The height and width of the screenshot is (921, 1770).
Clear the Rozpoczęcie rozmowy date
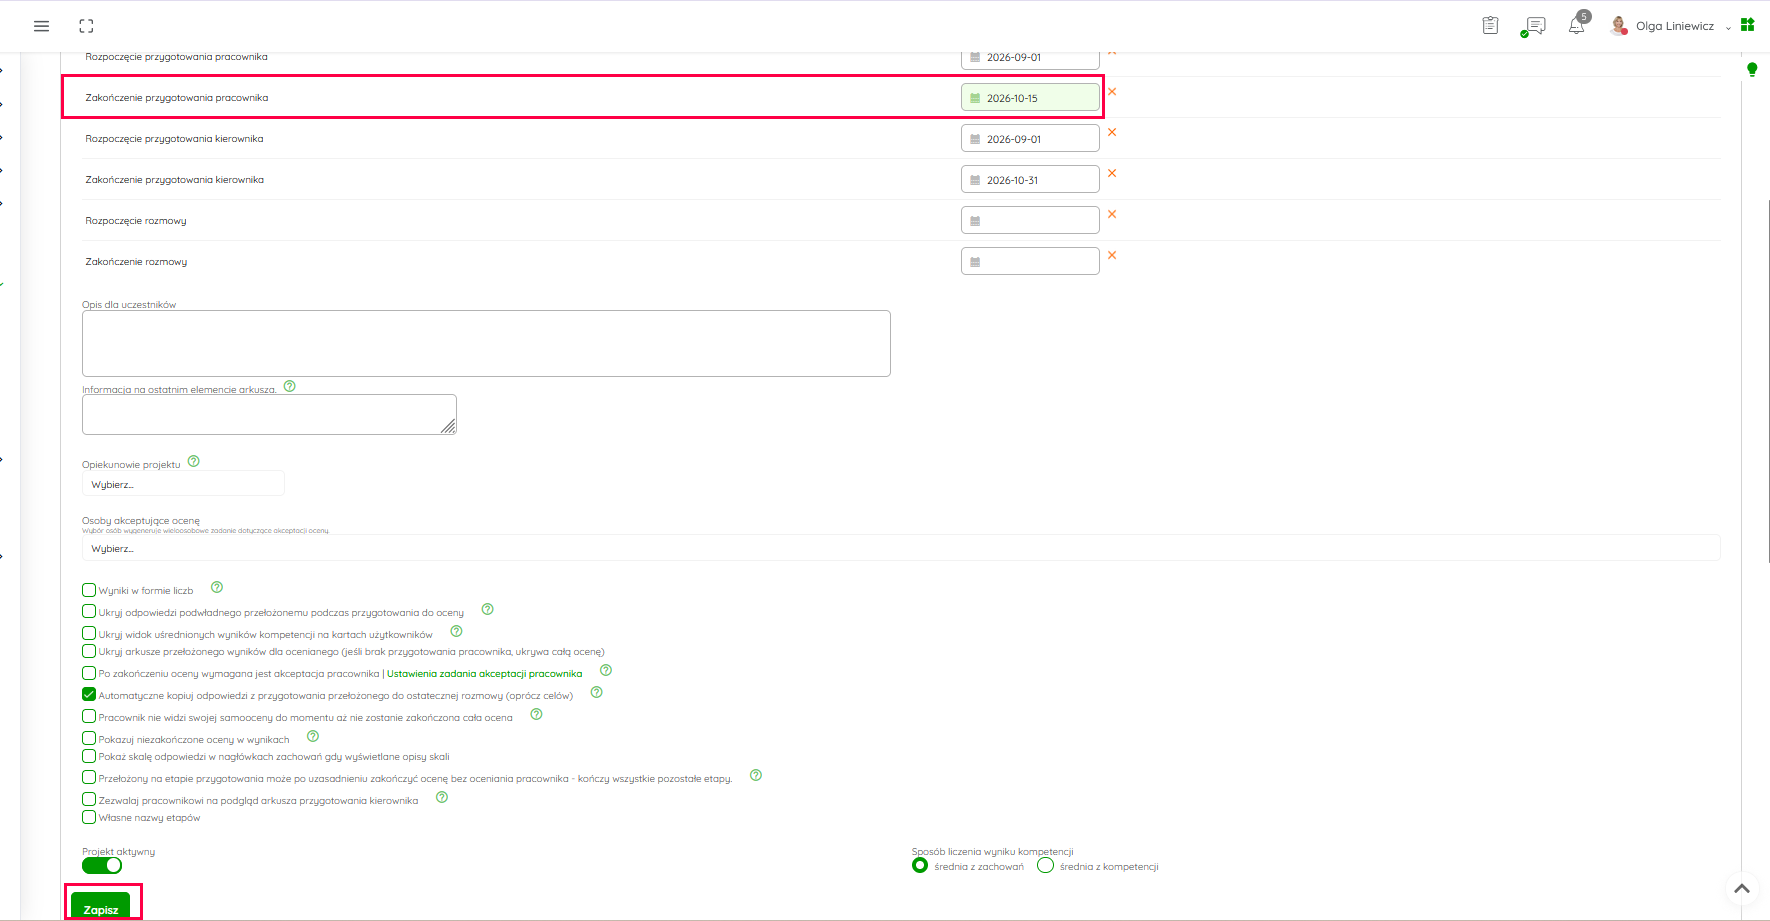[1112, 215]
